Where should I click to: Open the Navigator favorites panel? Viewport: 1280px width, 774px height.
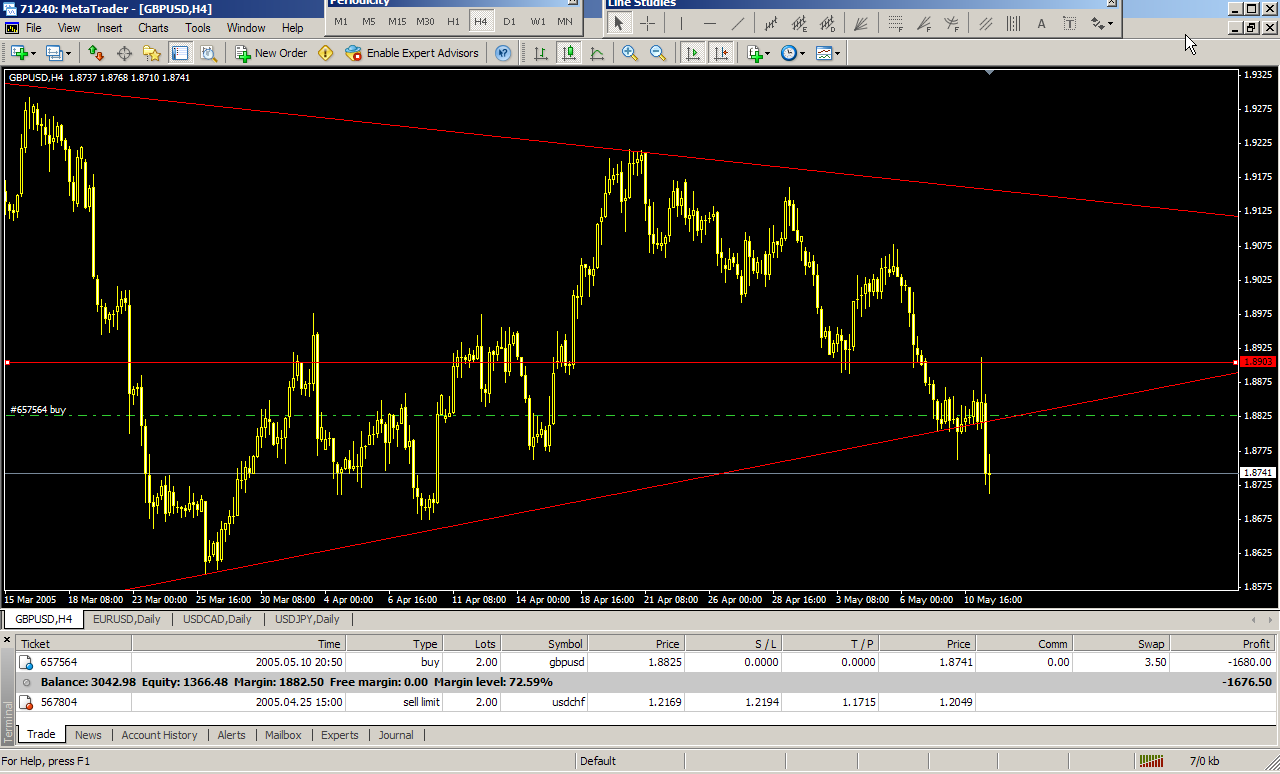[x=152, y=53]
